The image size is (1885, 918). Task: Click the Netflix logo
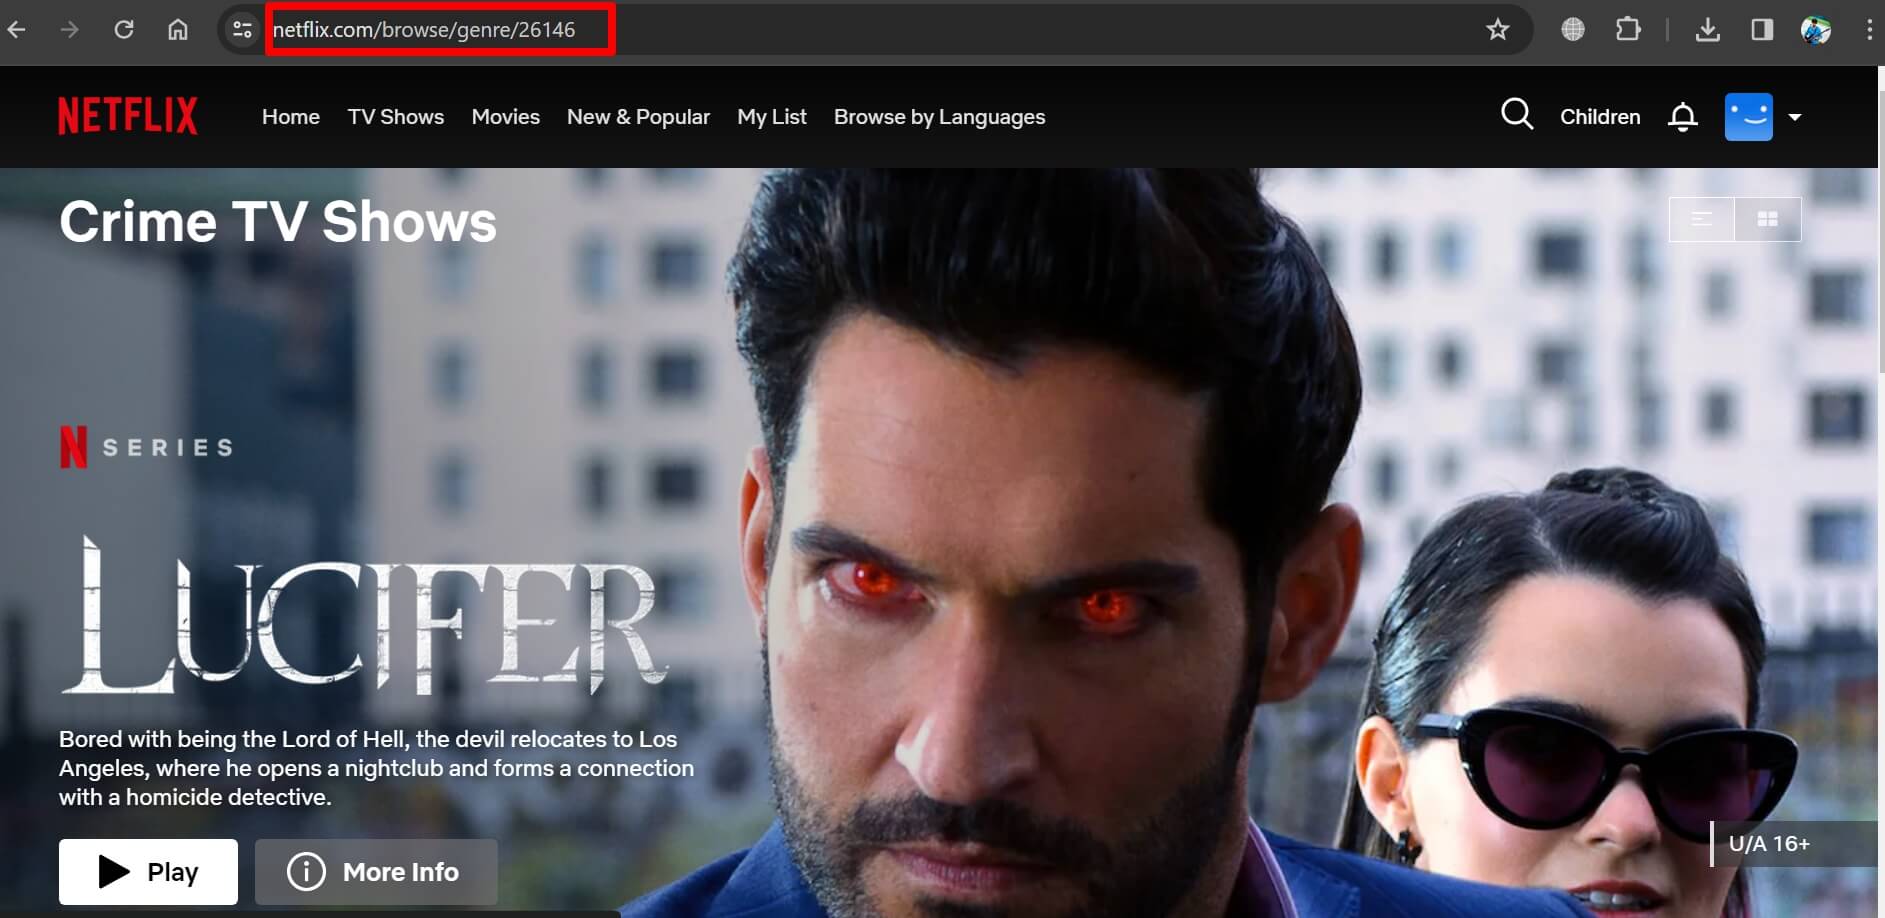(x=128, y=116)
